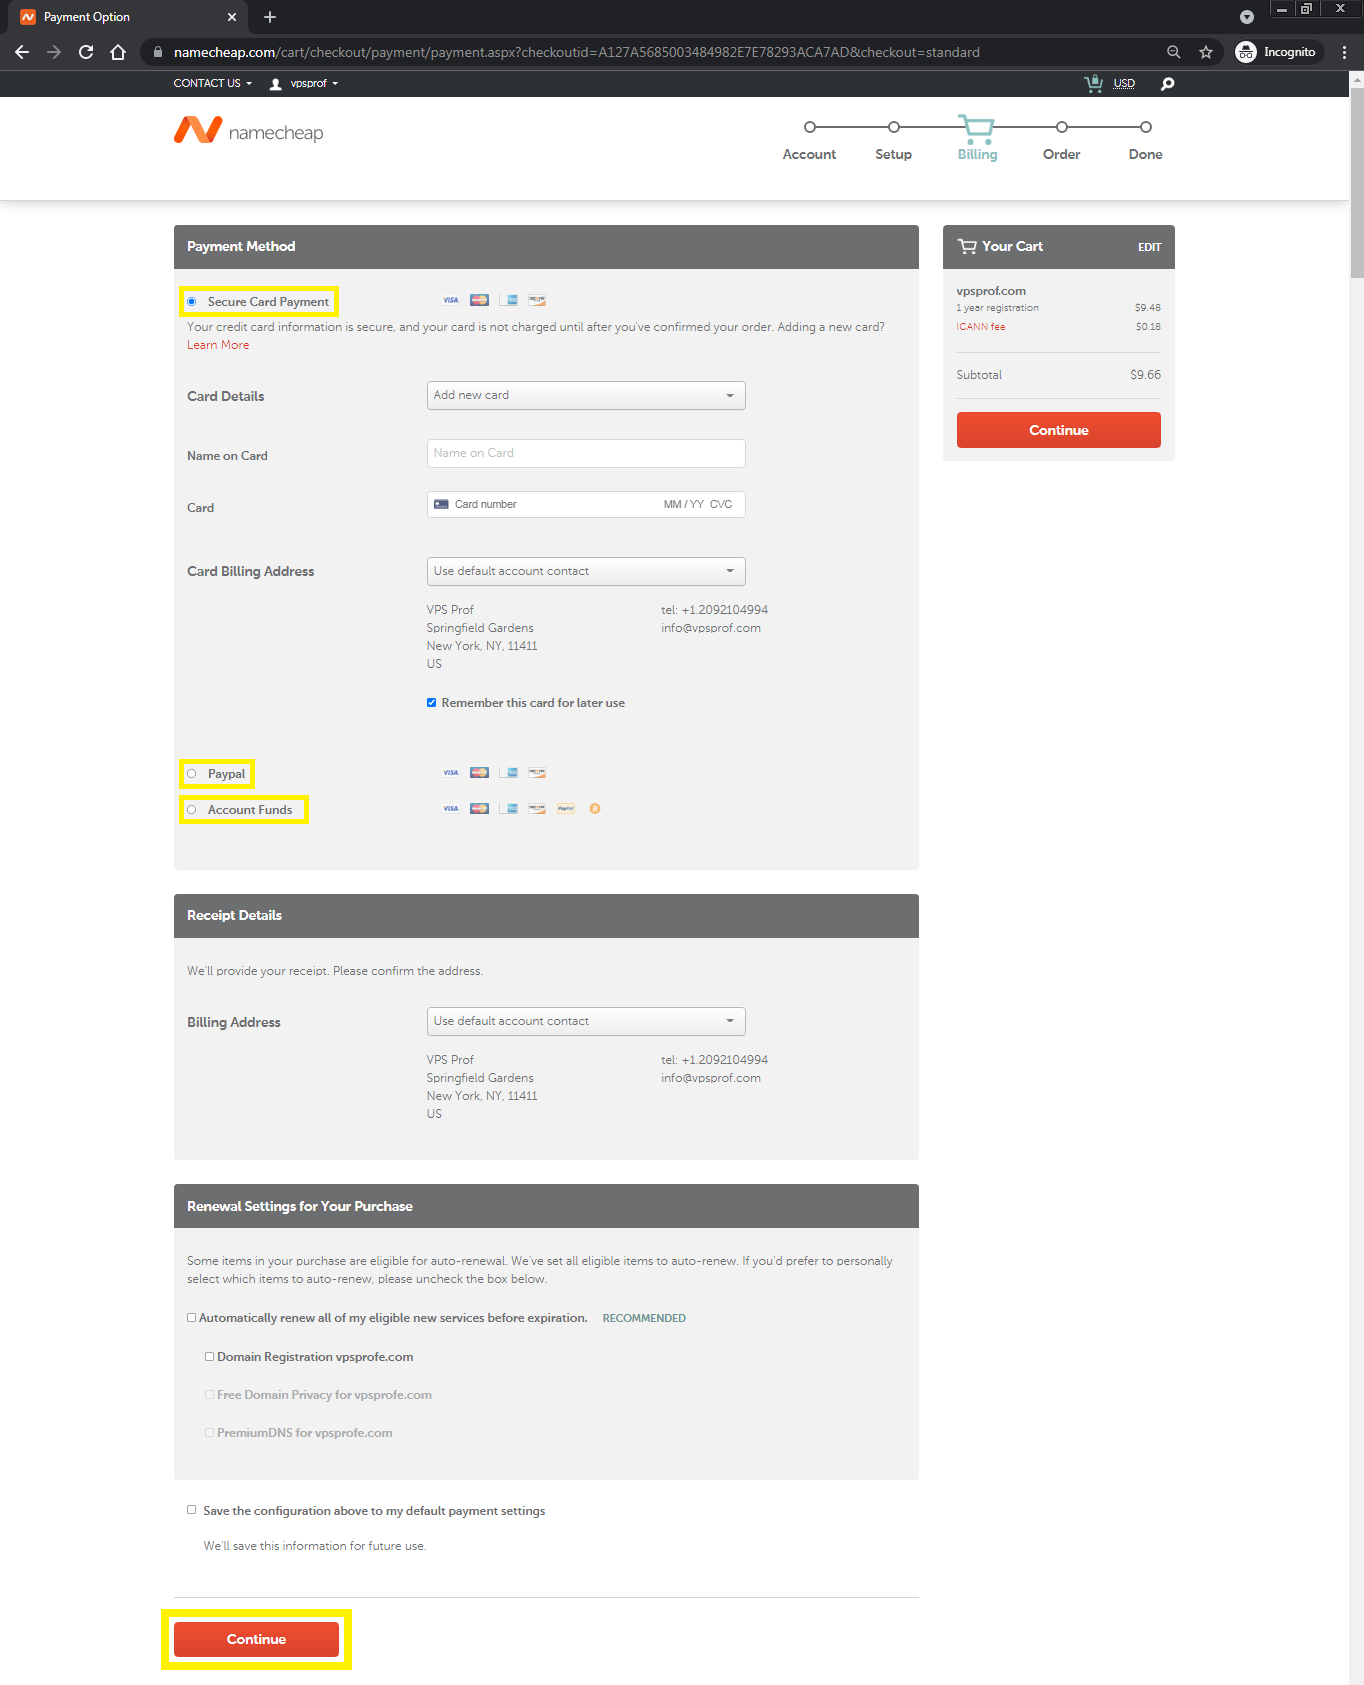Image resolution: width=1364 pixels, height=1685 pixels.
Task: Enable automatic renewal of all eligible services
Action: (192, 1318)
